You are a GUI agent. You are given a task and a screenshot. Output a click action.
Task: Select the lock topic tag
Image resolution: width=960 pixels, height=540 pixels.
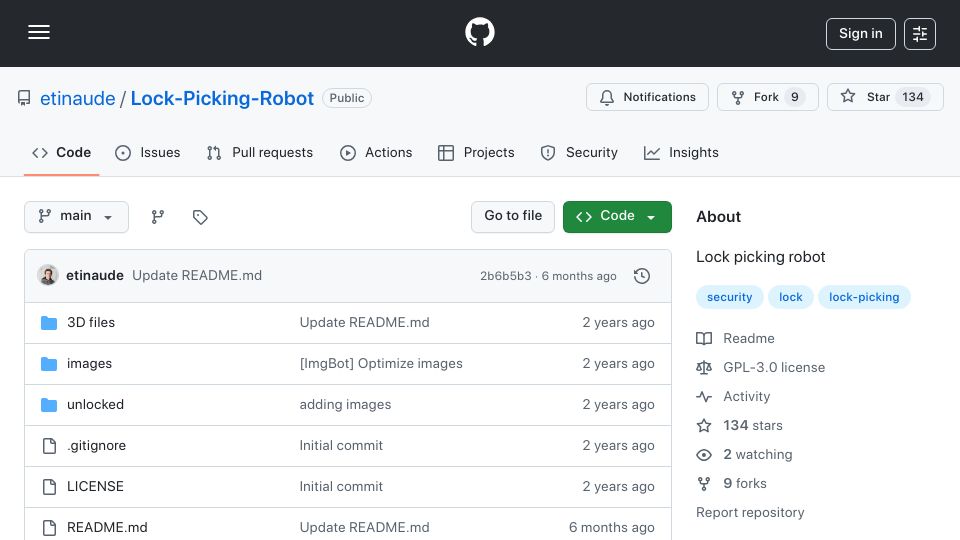pyautogui.click(x=790, y=297)
